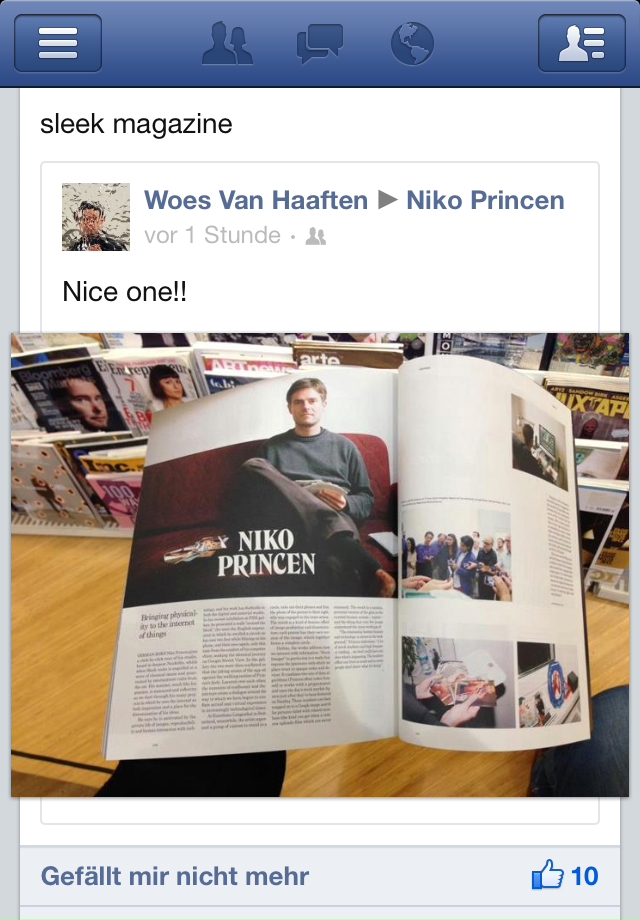The width and height of the screenshot is (640, 920).
Task: Open Woes Van Haaften's profile
Action: click(256, 200)
